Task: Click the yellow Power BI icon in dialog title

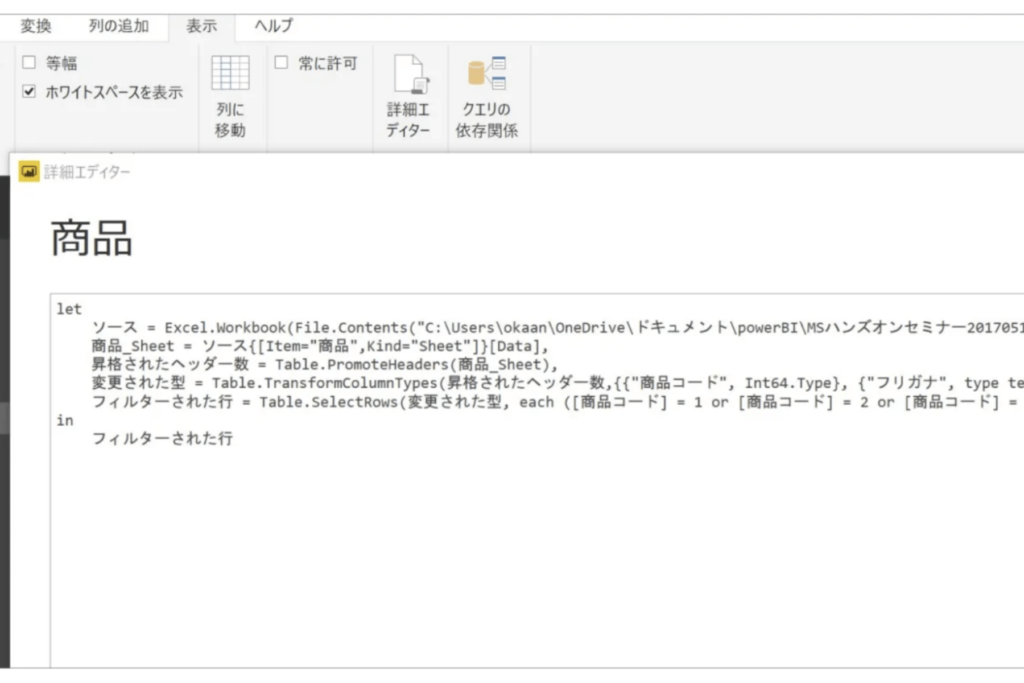Action: coord(29,171)
